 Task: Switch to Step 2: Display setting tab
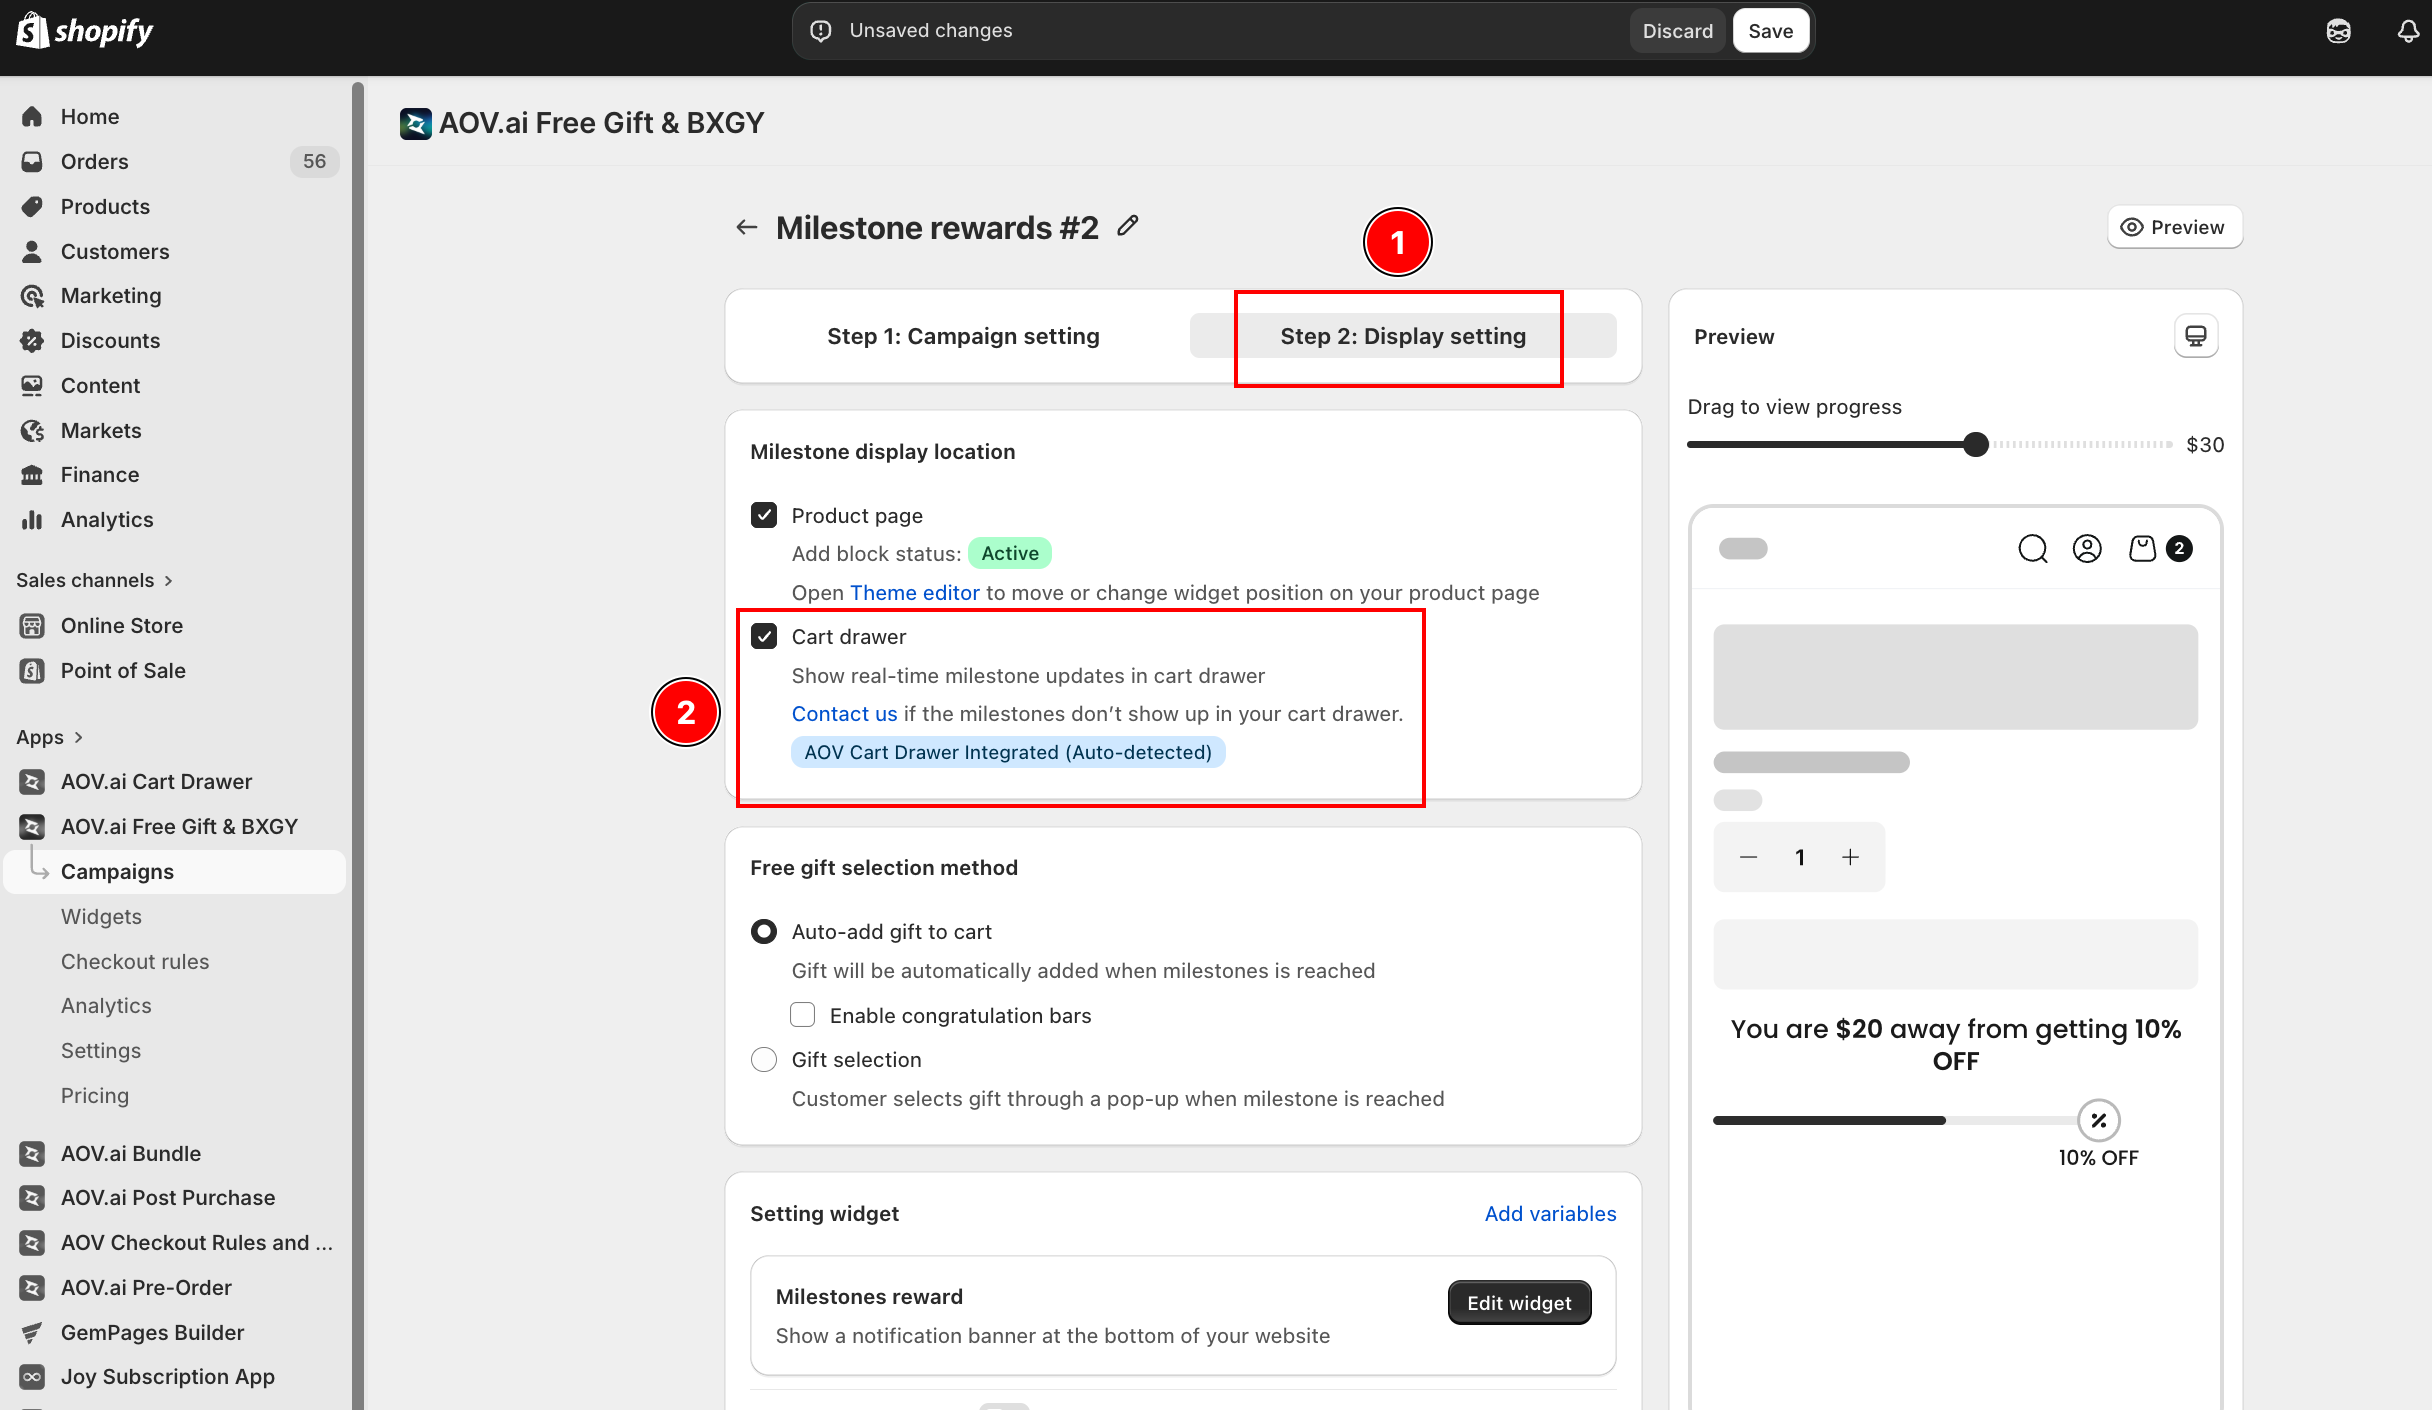click(1403, 336)
